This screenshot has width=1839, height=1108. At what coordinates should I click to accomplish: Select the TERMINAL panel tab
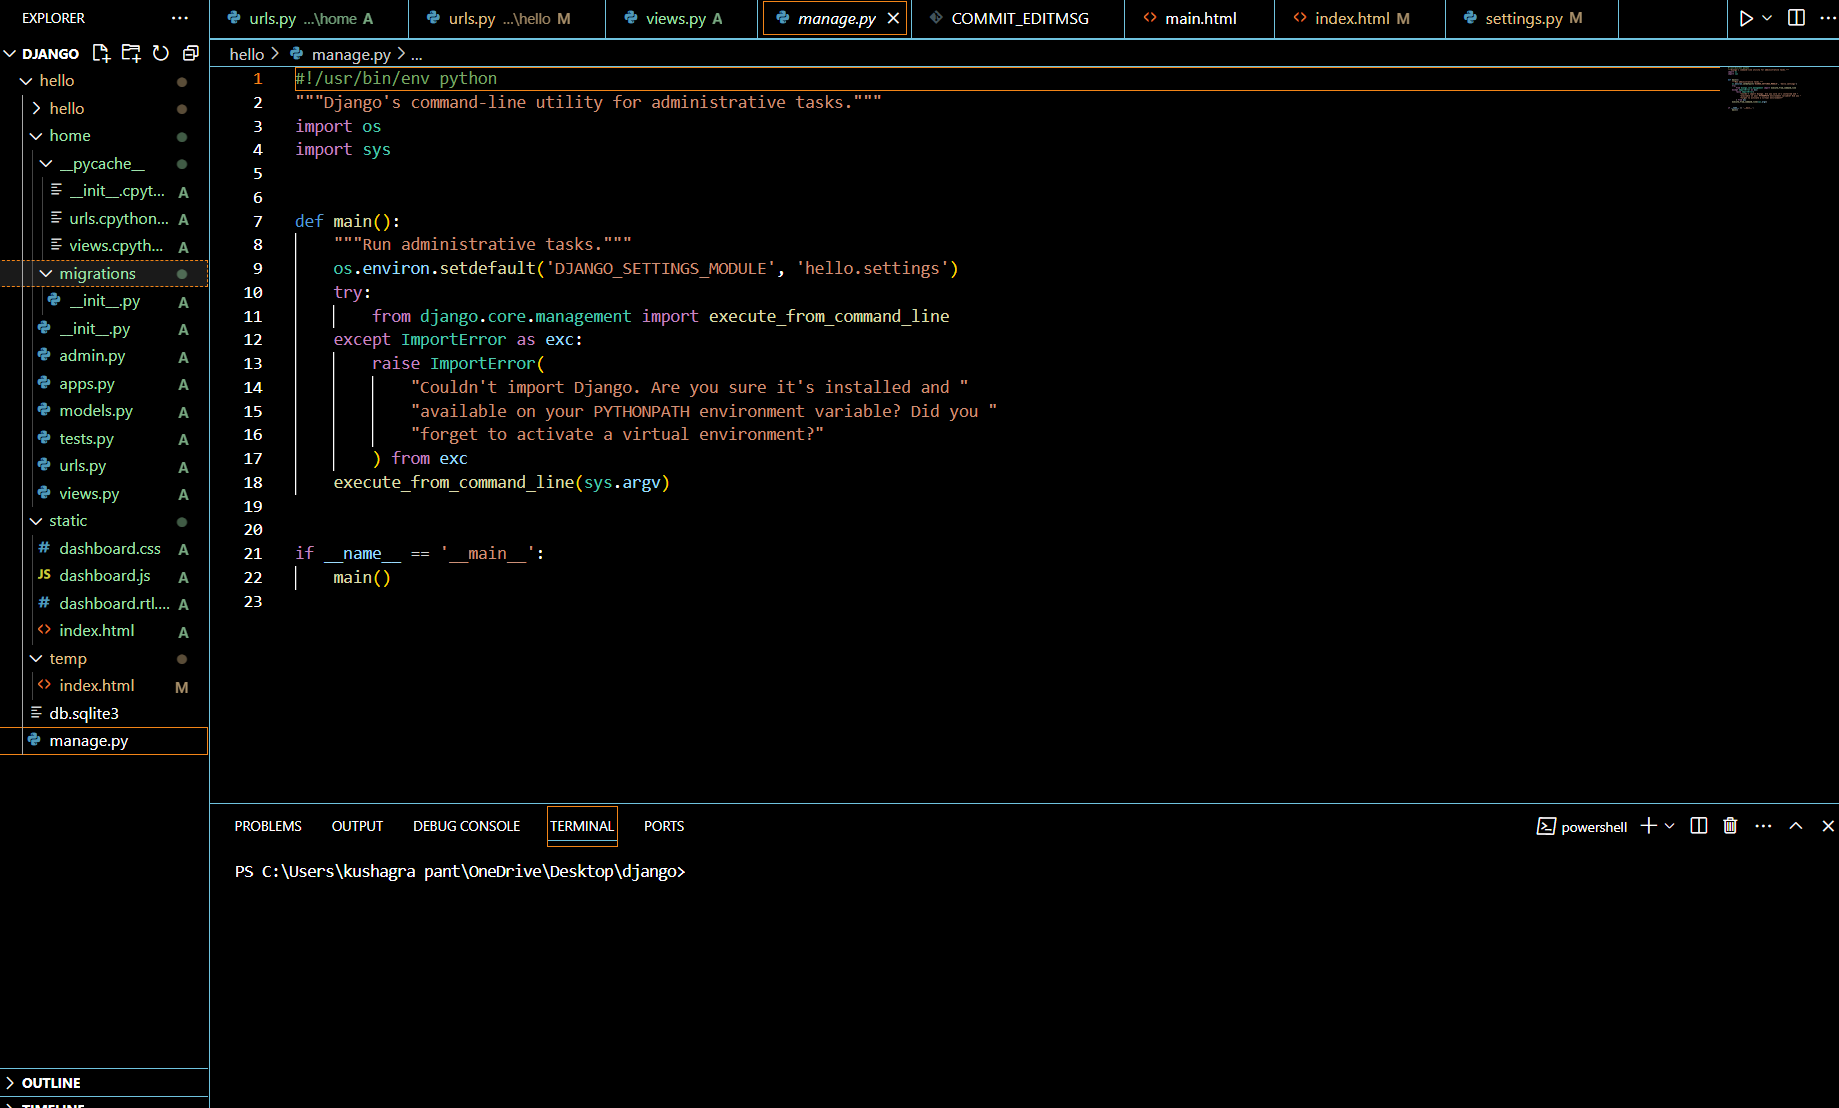pyautogui.click(x=582, y=826)
